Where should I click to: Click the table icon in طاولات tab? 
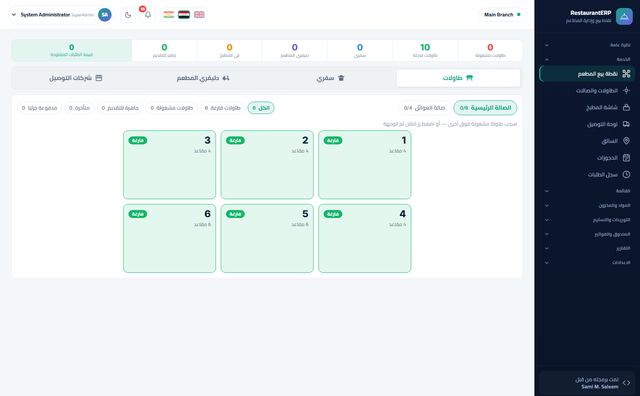pyautogui.click(x=469, y=78)
